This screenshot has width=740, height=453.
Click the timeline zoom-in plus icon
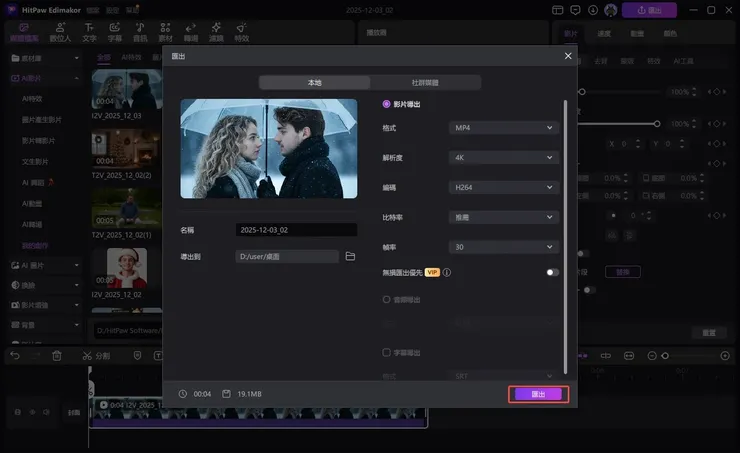(725, 355)
